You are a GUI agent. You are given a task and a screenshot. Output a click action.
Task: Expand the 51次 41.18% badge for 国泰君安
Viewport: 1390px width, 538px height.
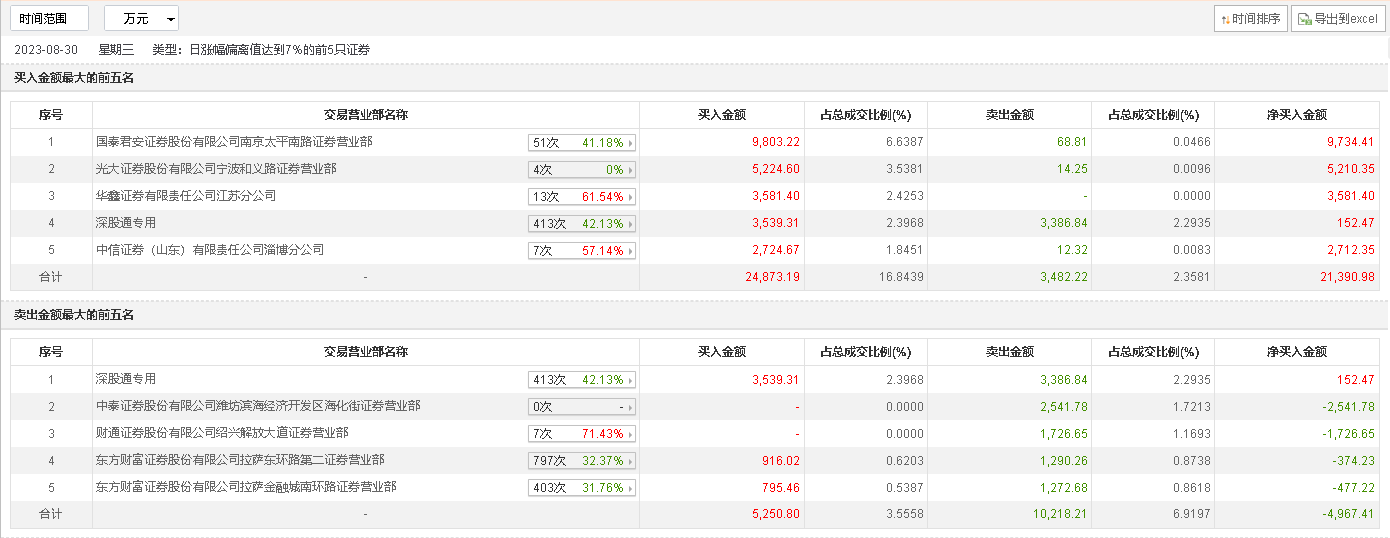pyautogui.click(x=583, y=143)
